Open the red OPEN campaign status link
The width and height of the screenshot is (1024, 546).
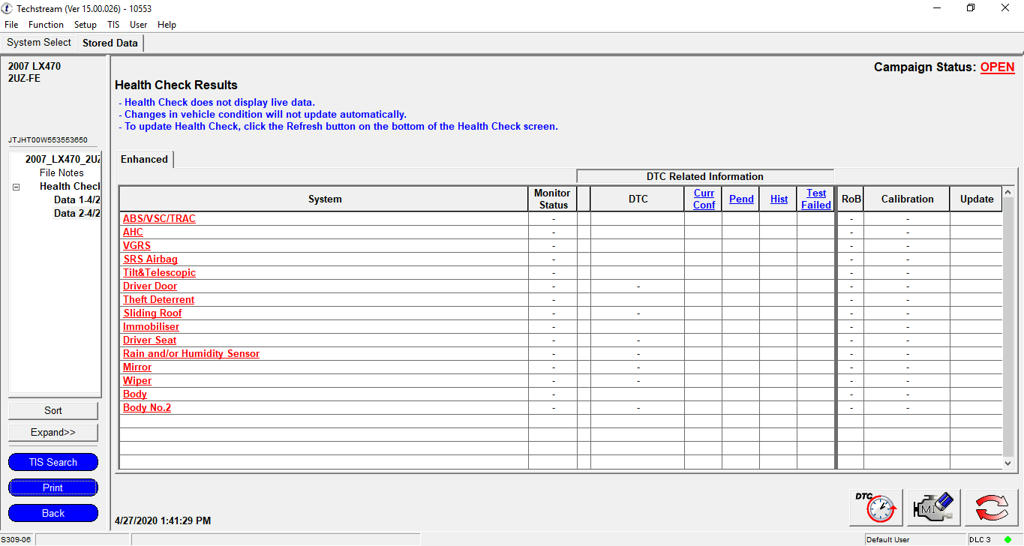click(x=997, y=67)
